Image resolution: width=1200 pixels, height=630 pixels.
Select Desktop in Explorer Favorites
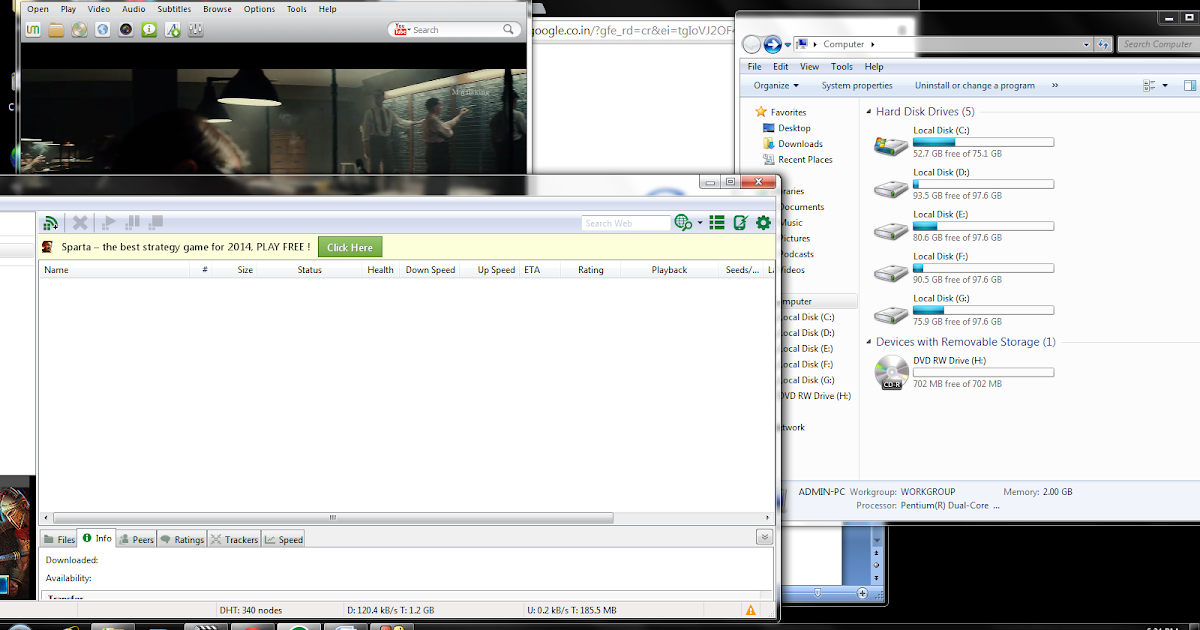click(x=786, y=128)
